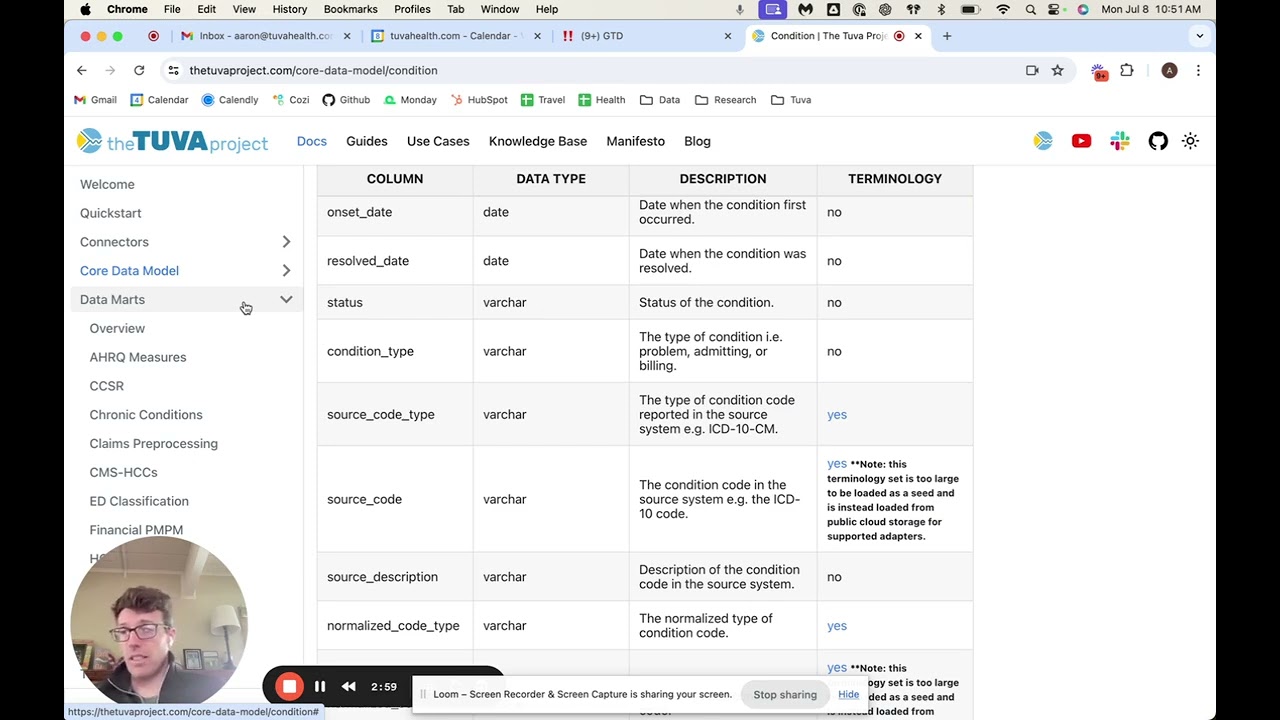Open the Docs nav item
Image resolution: width=1280 pixels, height=720 pixels.
pos(312,141)
